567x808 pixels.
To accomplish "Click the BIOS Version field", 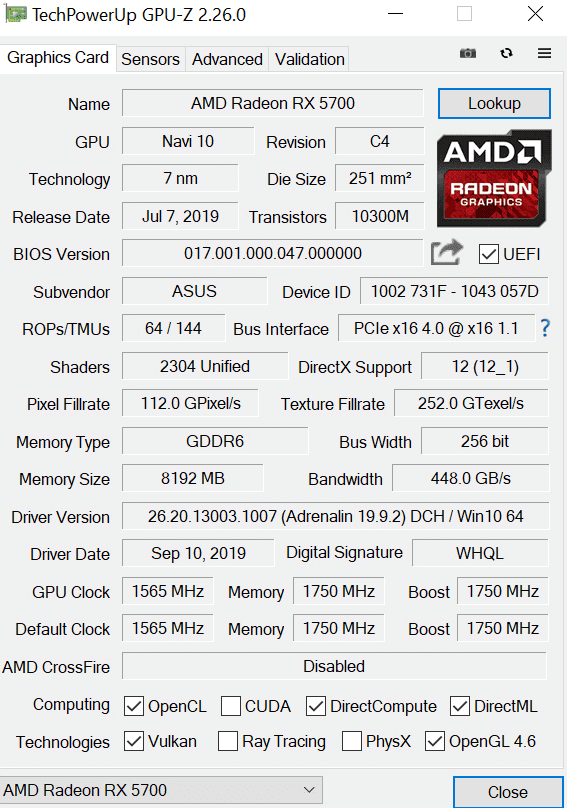I will pyautogui.click(x=273, y=253).
